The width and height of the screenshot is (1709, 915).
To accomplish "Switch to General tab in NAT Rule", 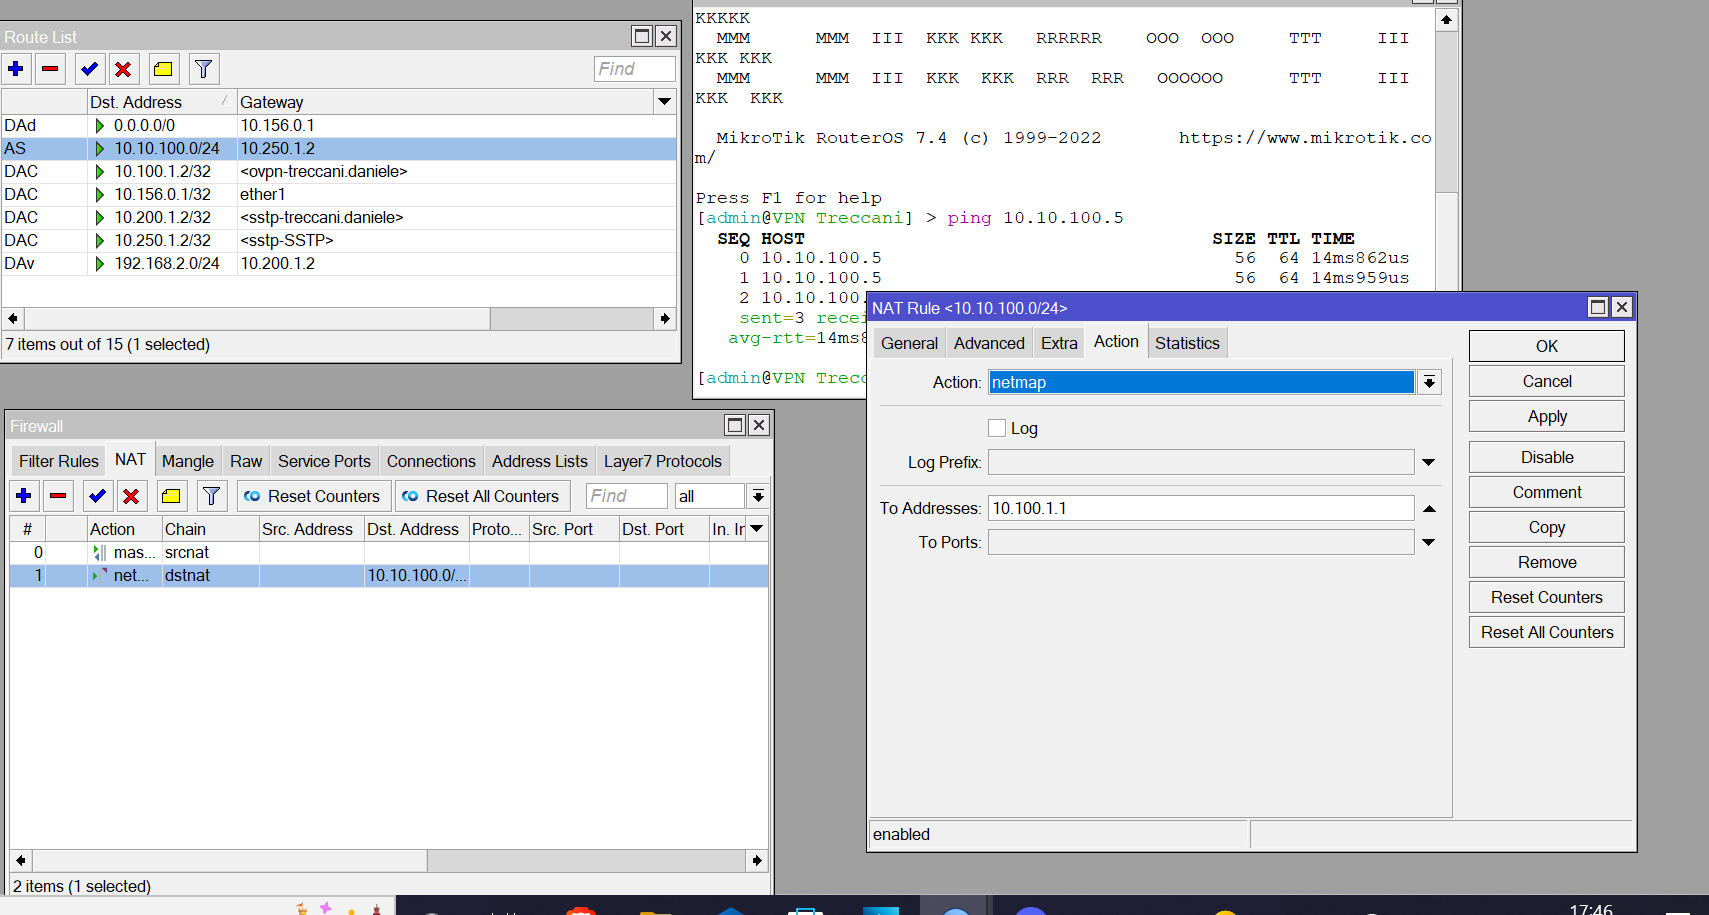I will tap(909, 343).
